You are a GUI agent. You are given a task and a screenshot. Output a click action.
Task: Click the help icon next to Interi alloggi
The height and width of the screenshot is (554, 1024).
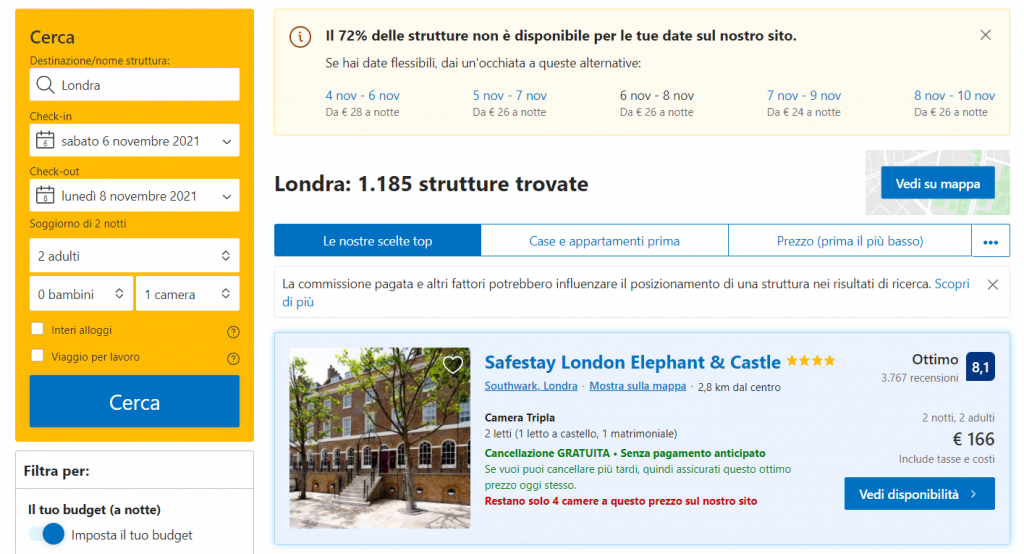coord(233,331)
